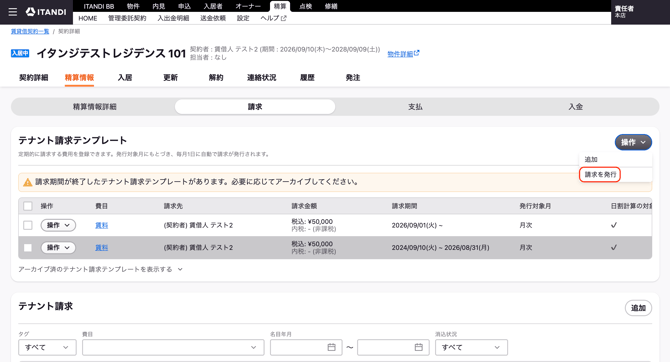Screen dimensions: 670x362
Task: Click the 請求期間 column header
Action: (x=404, y=206)
